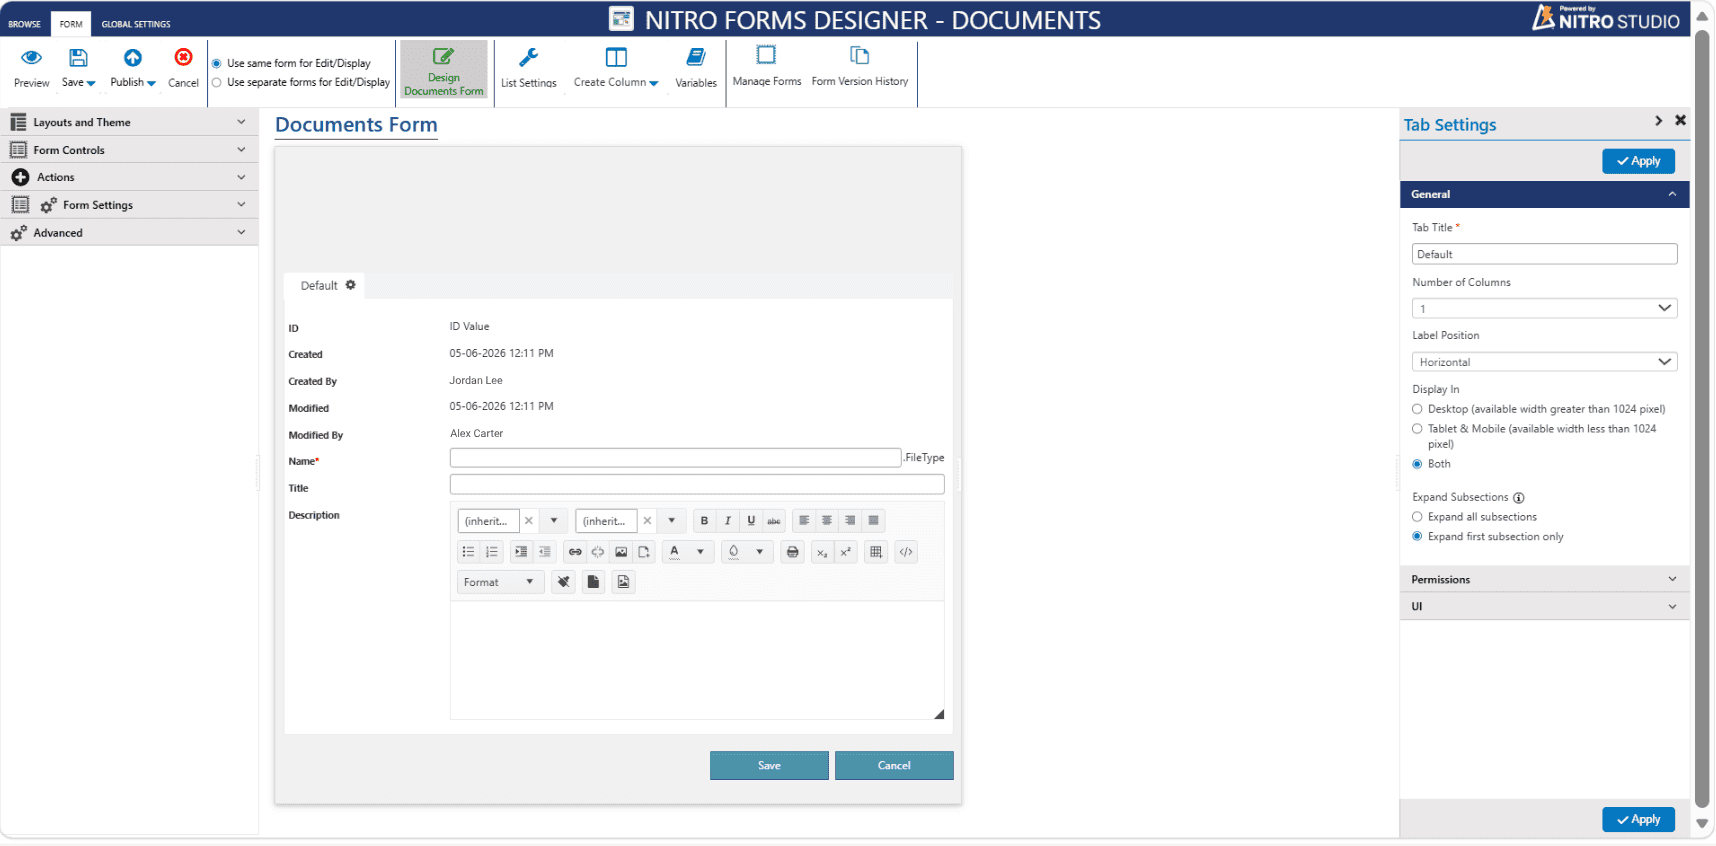The width and height of the screenshot is (1716, 846).
Task: Select Both display option
Action: pos(1417,464)
